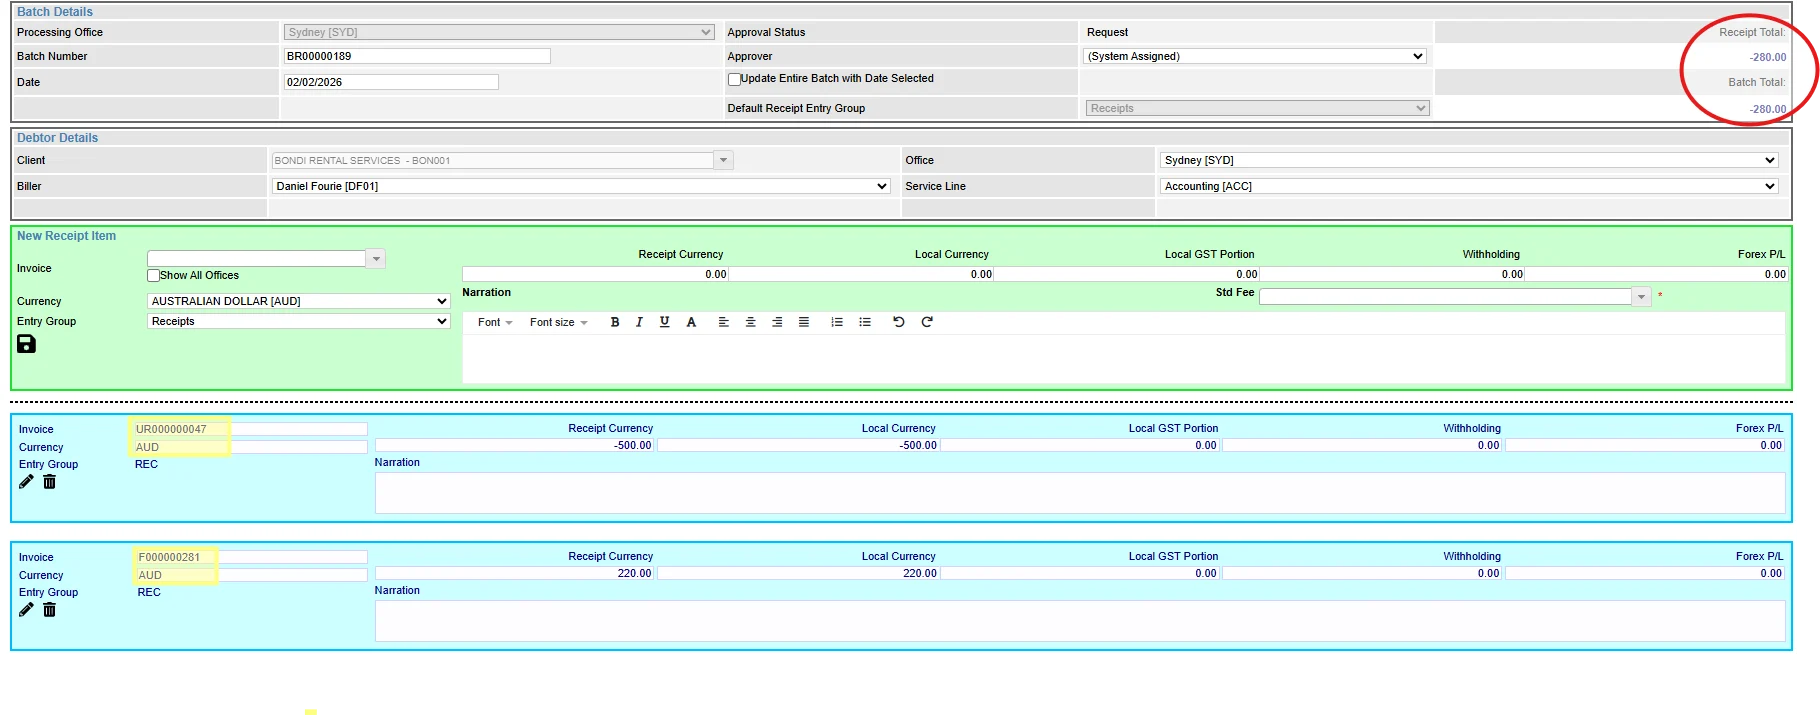Screen dimensions: 1820x715
Task: Delete the UR000000047 receipt with trash icon
Action: coord(49,482)
